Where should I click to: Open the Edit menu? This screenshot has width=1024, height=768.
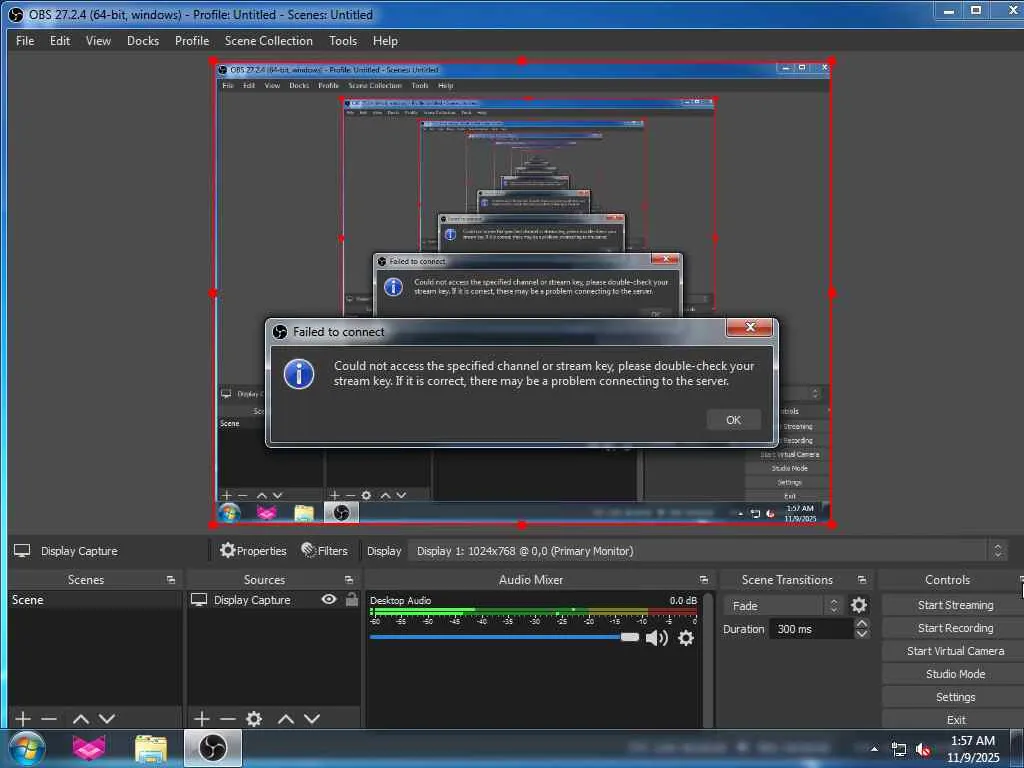(x=59, y=40)
